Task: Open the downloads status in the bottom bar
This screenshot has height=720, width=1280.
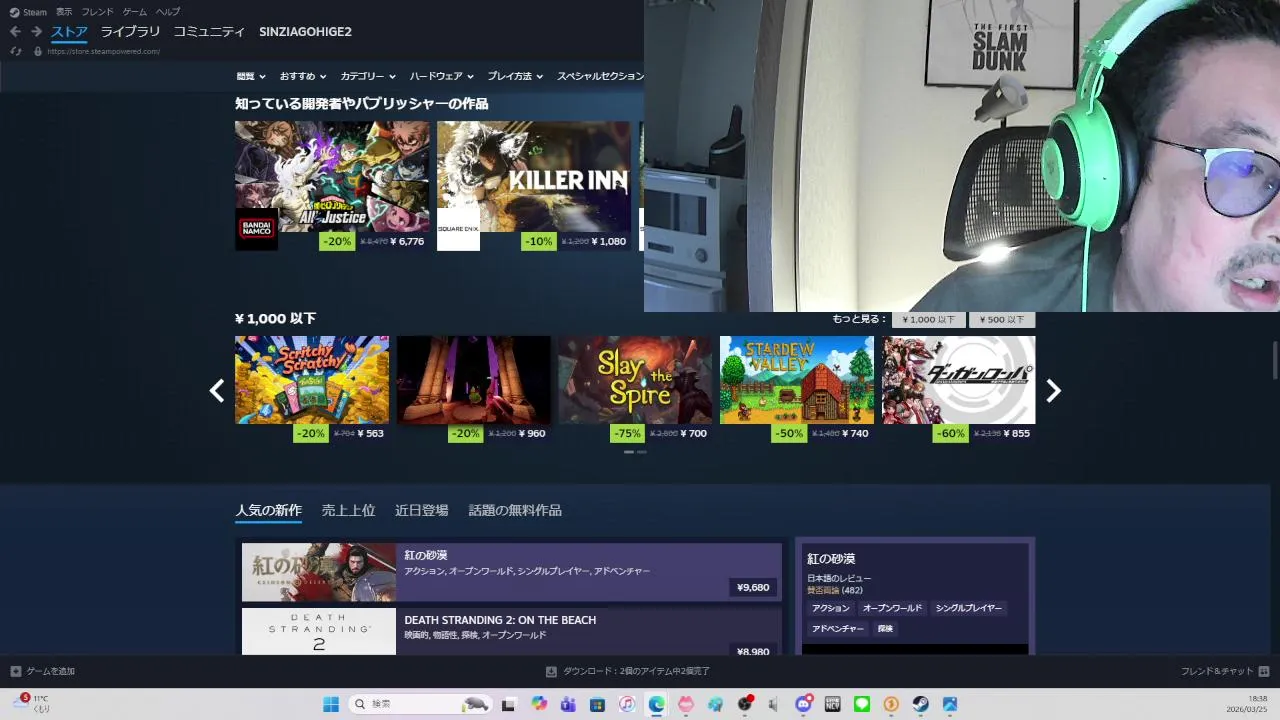Action: pyautogui.click(x=628, y=671)
